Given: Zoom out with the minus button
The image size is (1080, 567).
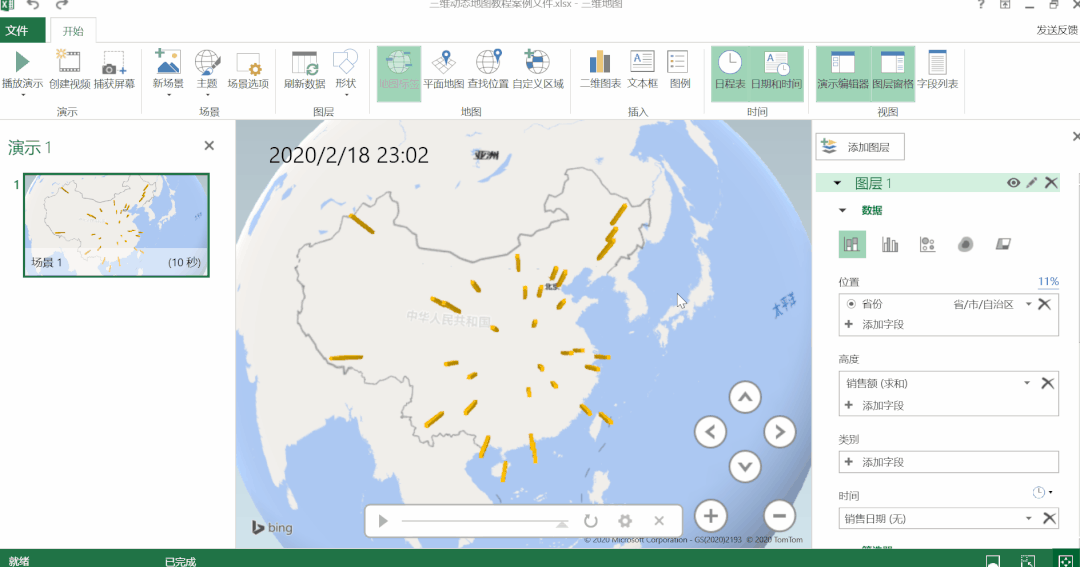Looking at the screenshot, I should coord(779,515).
